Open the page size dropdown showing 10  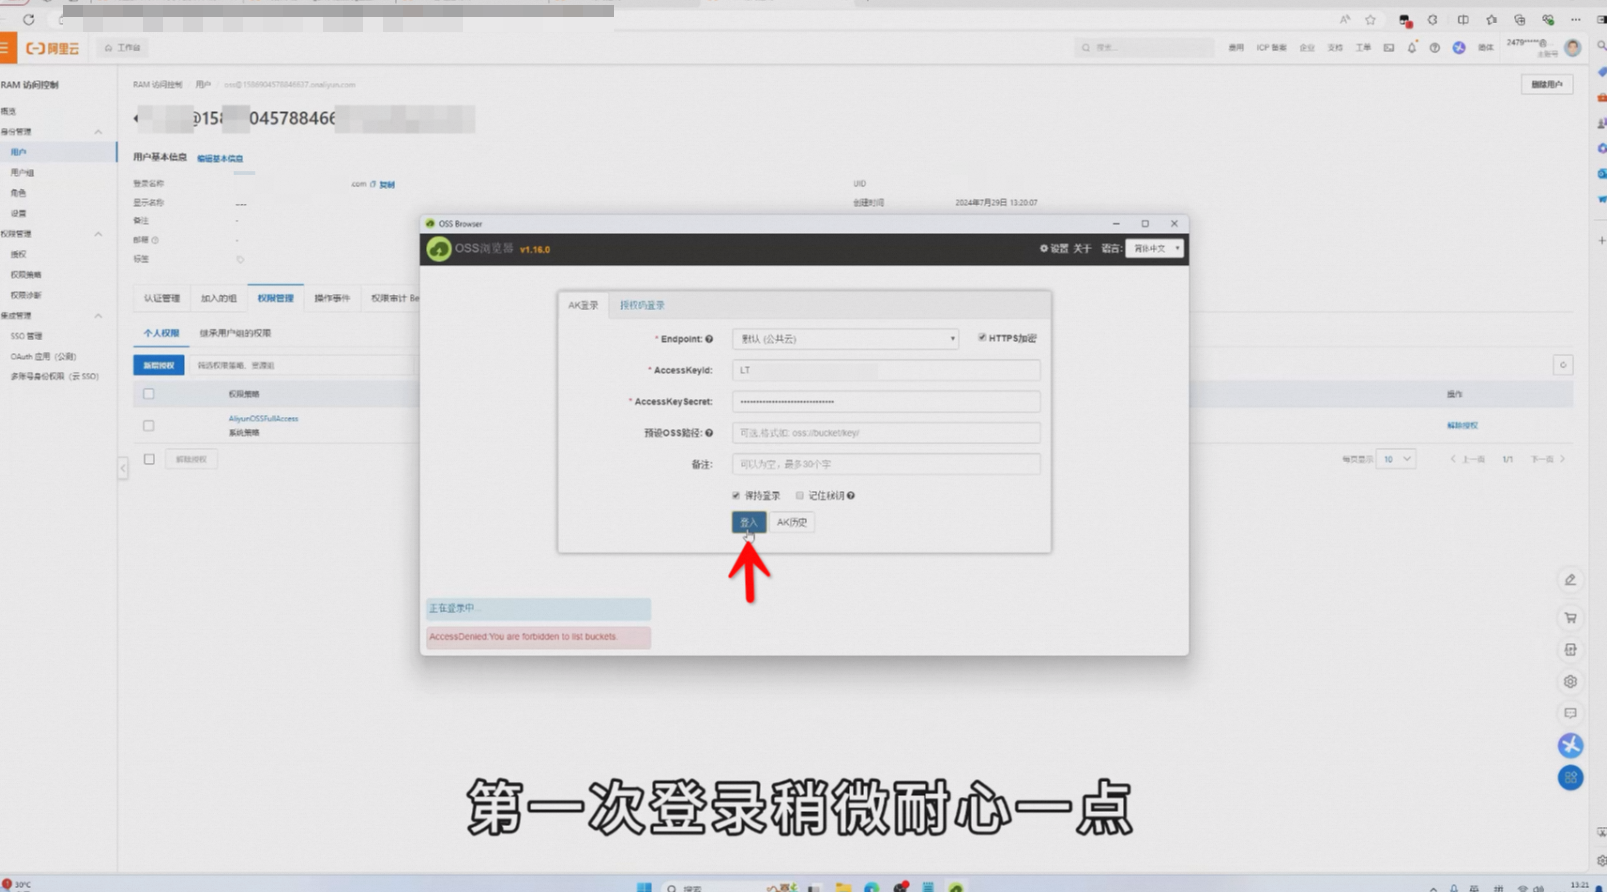point(1396,459)
